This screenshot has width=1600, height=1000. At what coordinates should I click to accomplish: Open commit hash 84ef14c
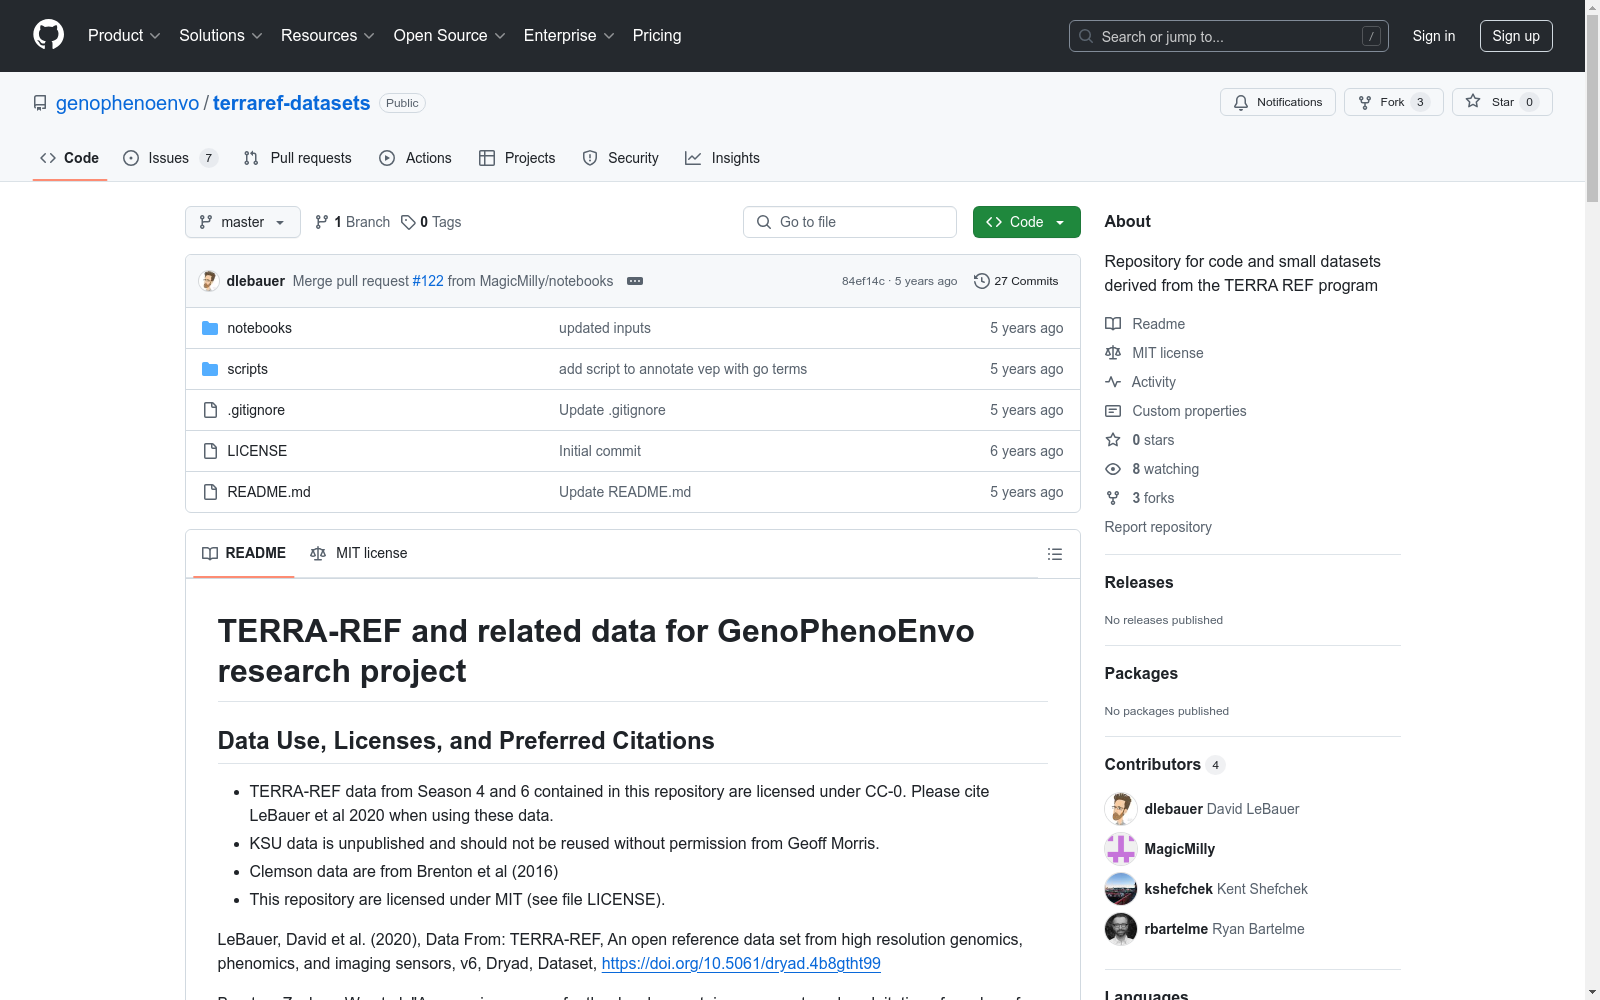click(863, 281)
